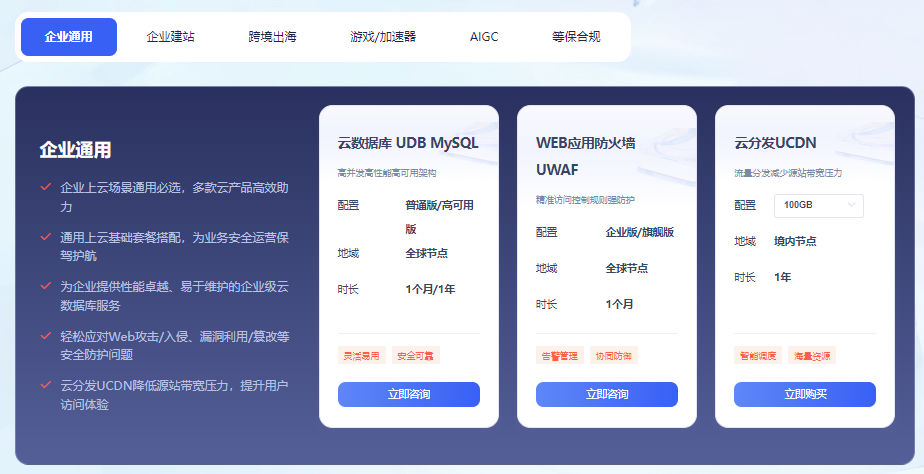
Task: Click 流量分发减少源站带宽压力 subtitle
Action: tap(788, 173)
